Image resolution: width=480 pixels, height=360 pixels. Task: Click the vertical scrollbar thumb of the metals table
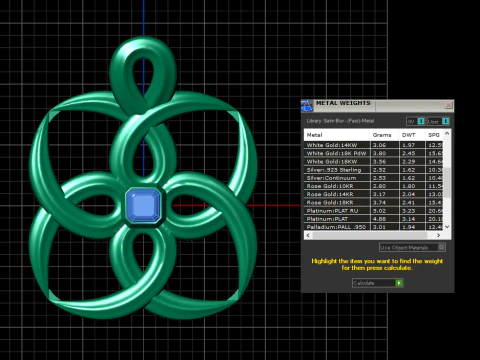tap(447, 182)
